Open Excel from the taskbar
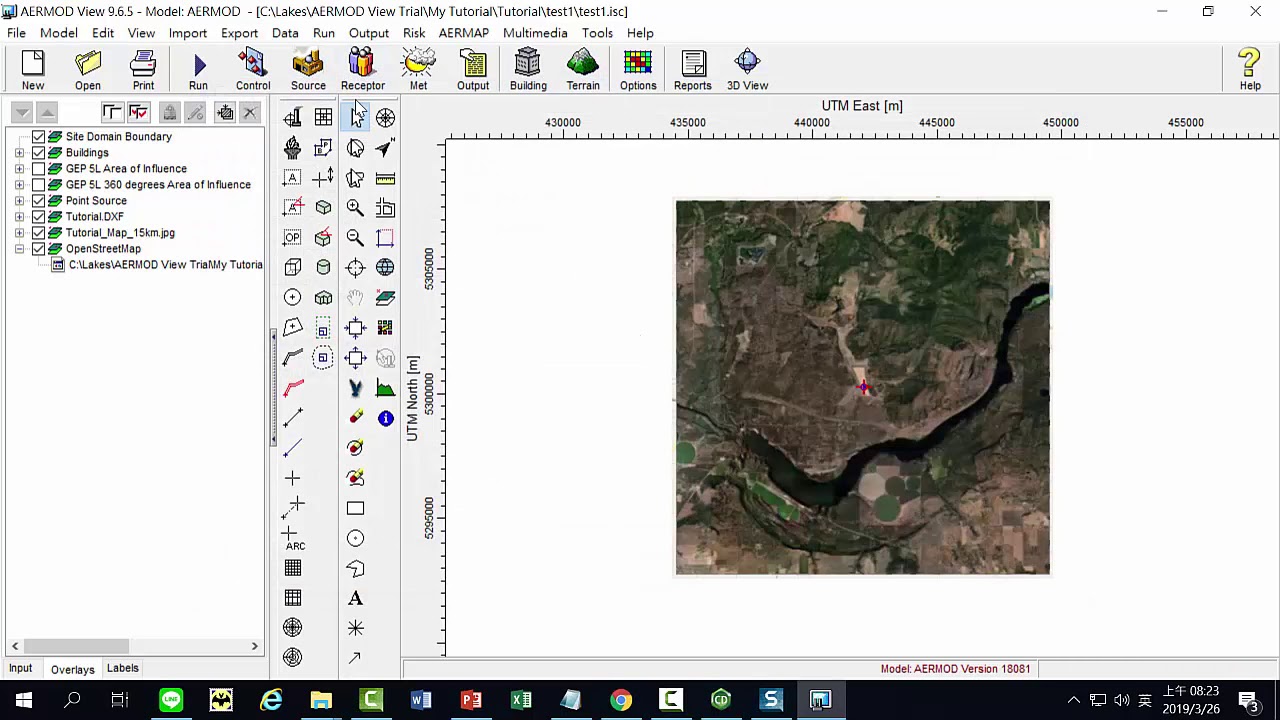 click(521, 700)
